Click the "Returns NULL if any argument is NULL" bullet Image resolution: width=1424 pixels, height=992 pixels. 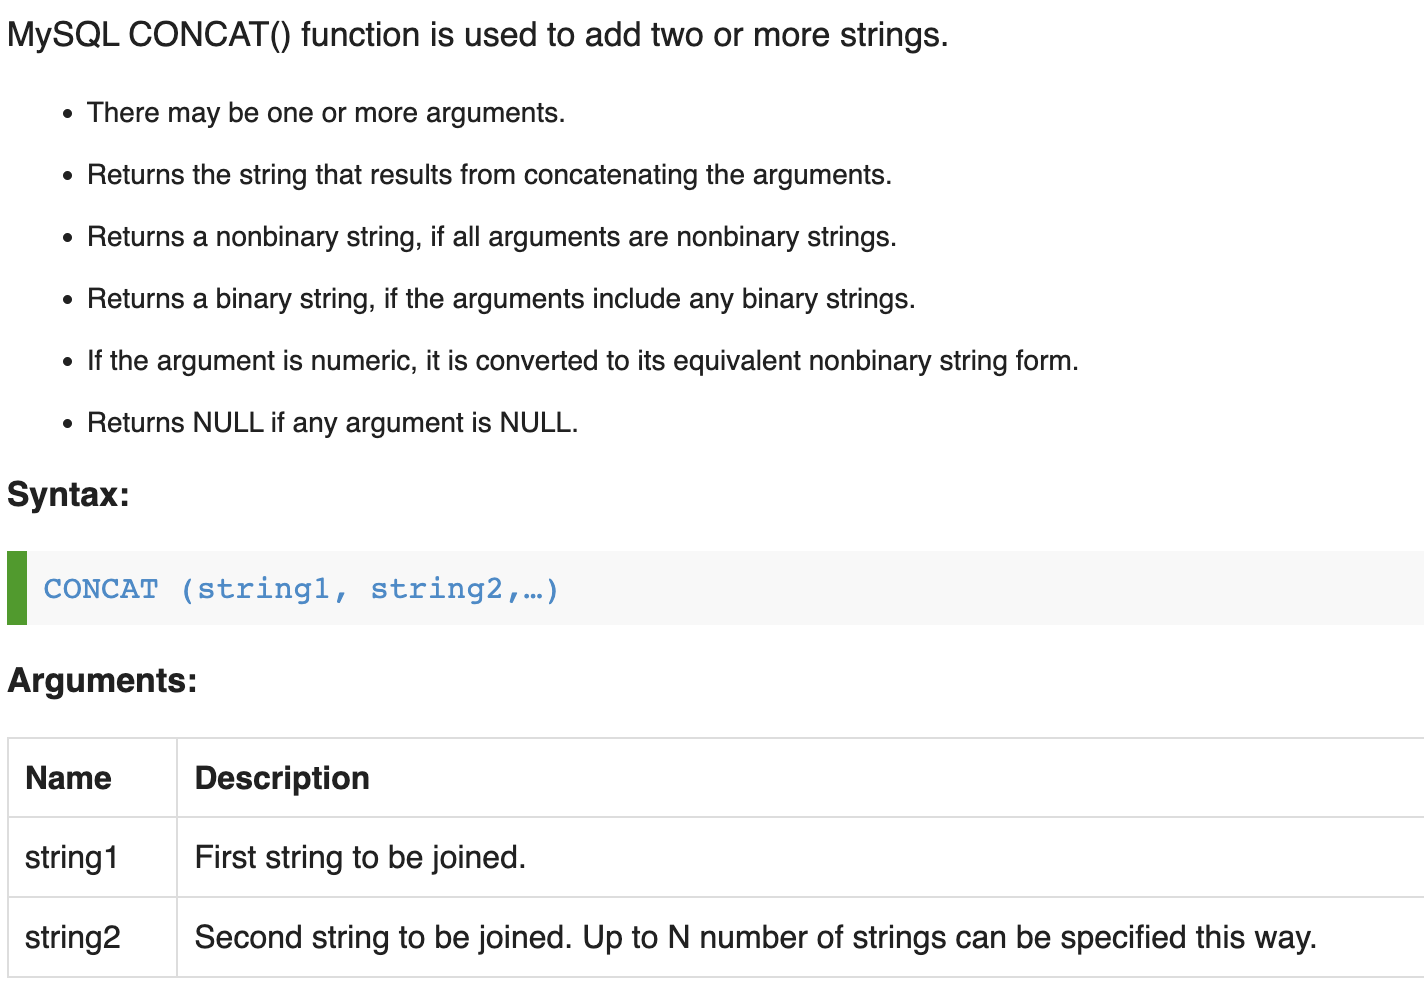[x=332, y=423]
